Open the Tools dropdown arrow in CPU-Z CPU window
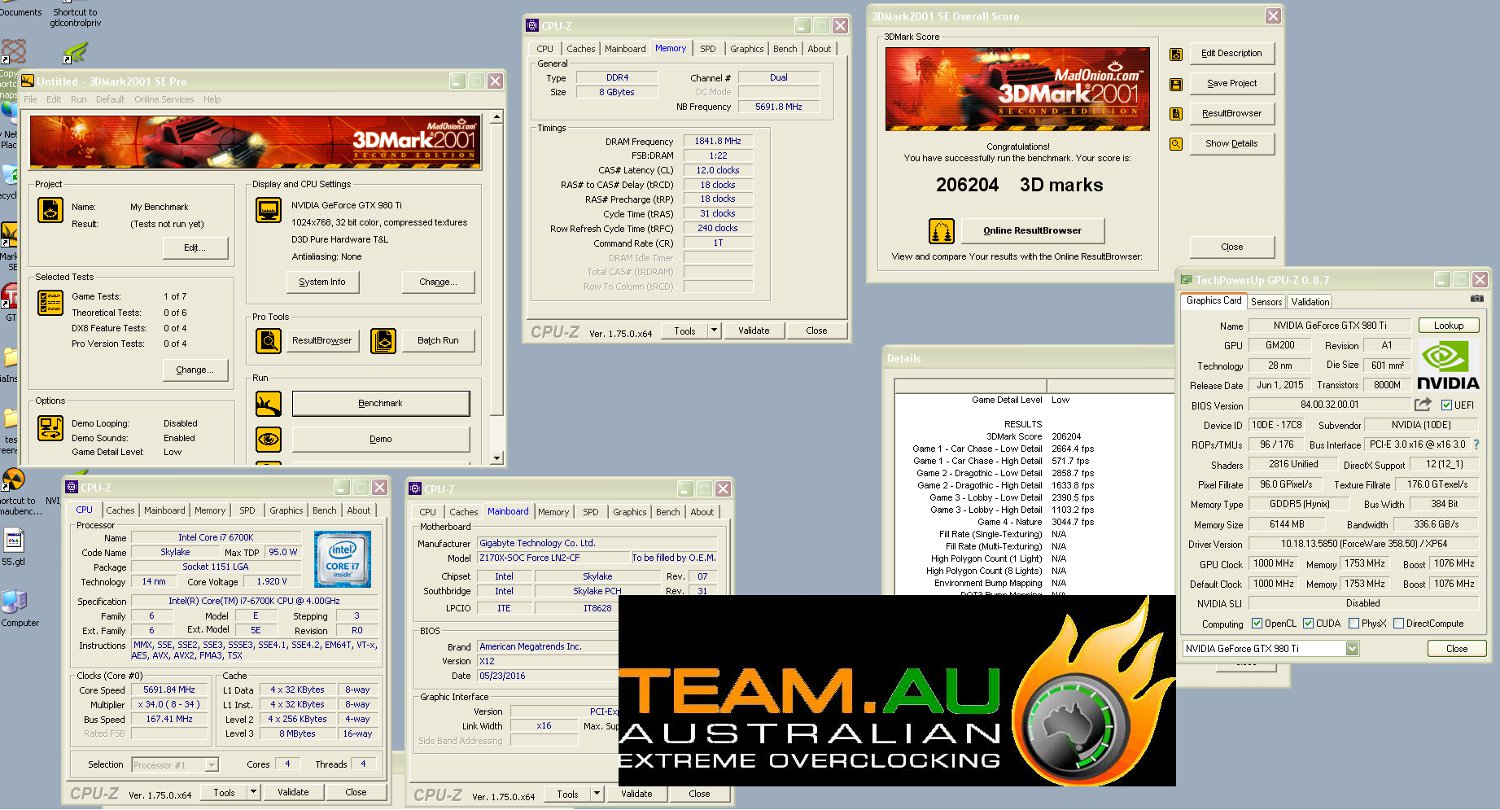 253,792
